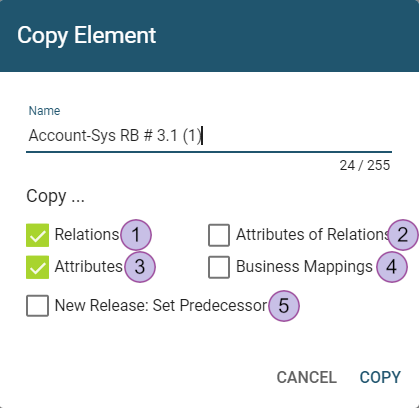
Task: Uncheck the Relations checkbox
Action: [x=37, y=235]
